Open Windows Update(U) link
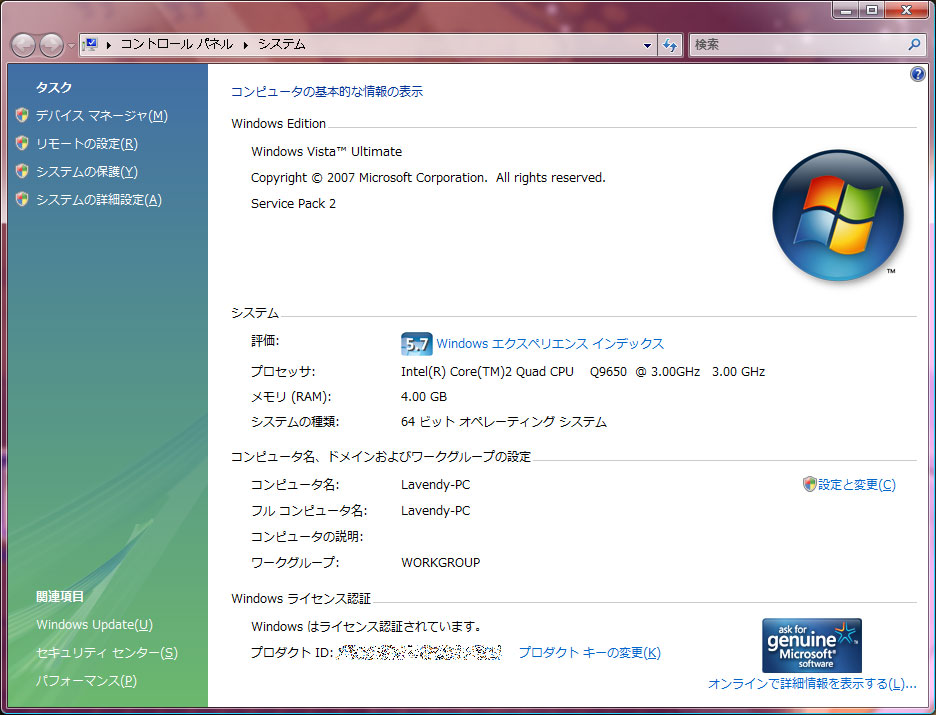 click(x=94, y=624)
